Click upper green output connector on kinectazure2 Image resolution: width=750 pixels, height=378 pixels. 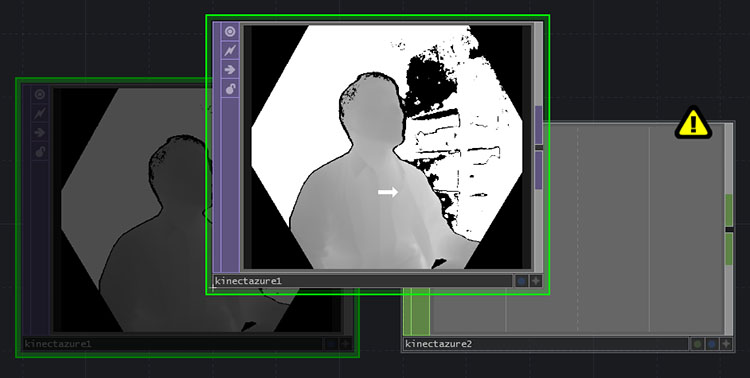[x=729, y=210]
